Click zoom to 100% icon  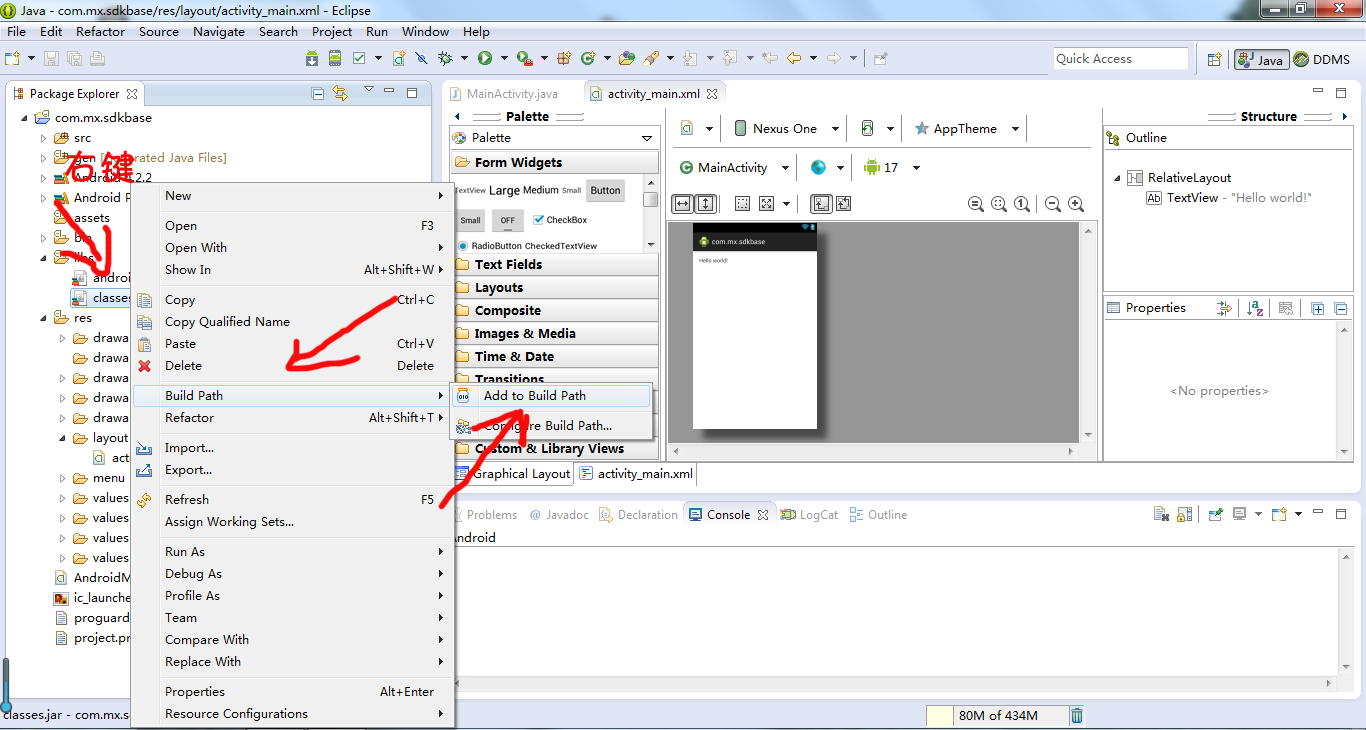(x=1022, y=204)
